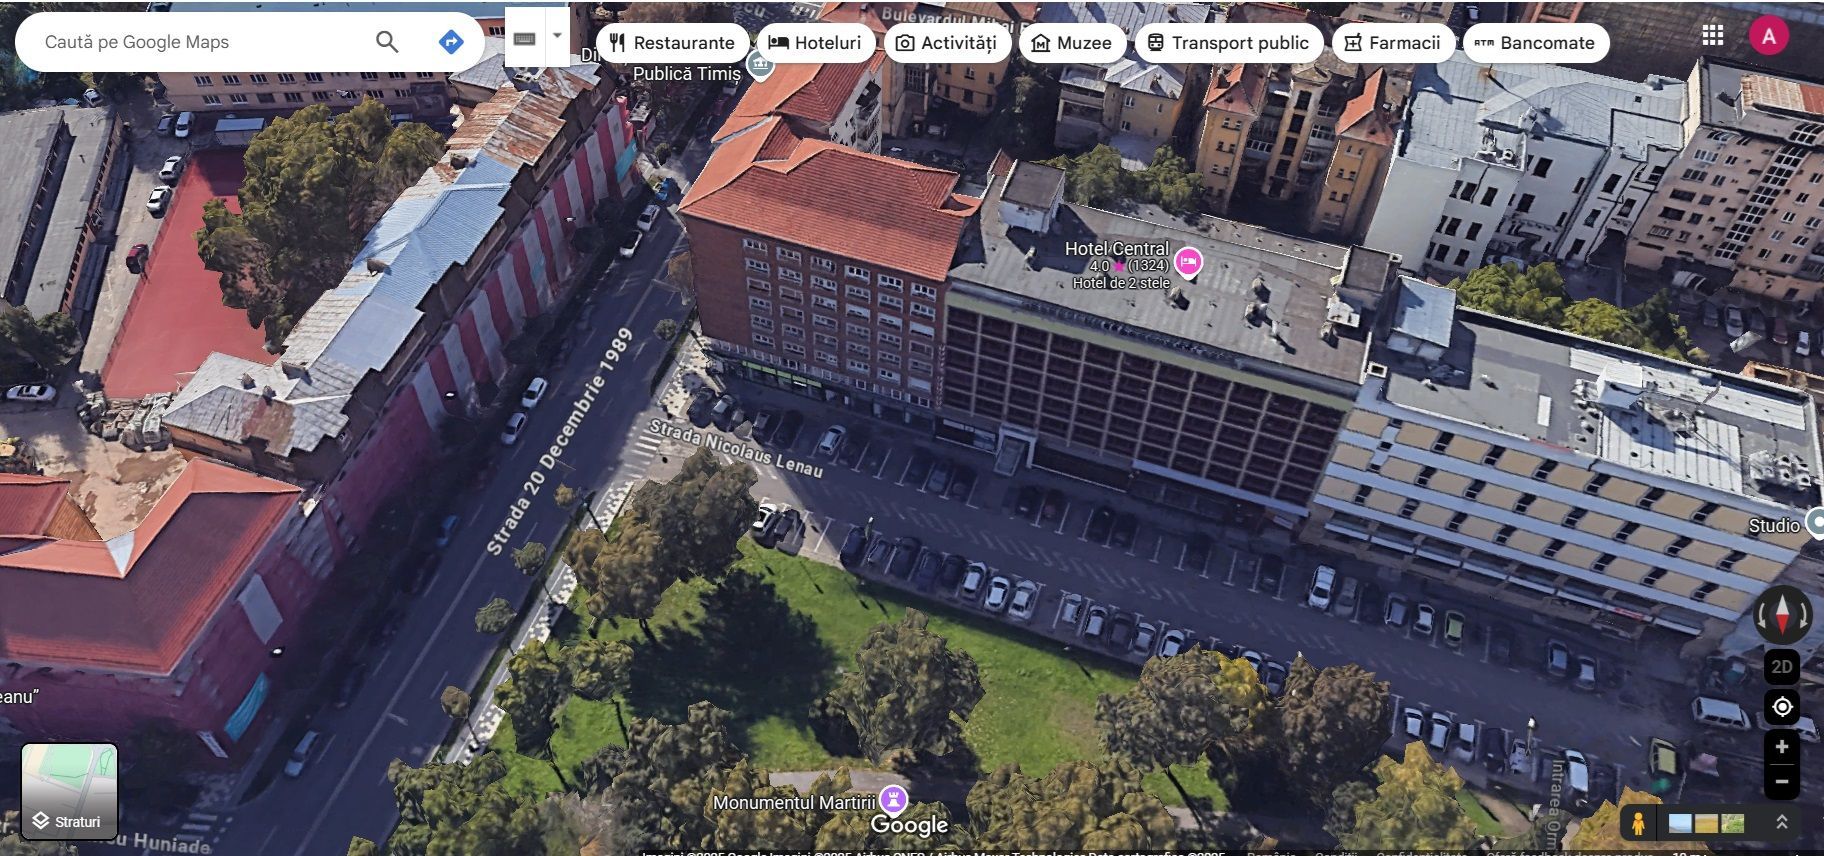1824x856 pixels.
Task: Select the Hoteluri category chip
Action: pyautogui.click(x=815, y=43)
